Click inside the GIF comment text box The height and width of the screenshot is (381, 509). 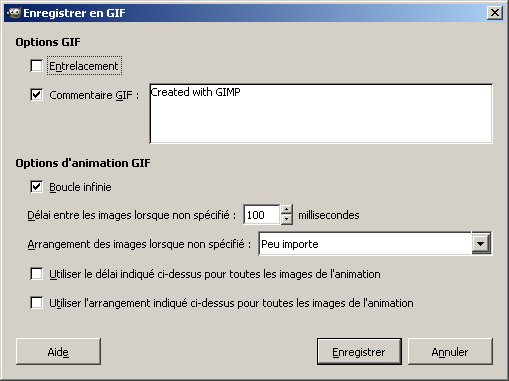[321, 114]
